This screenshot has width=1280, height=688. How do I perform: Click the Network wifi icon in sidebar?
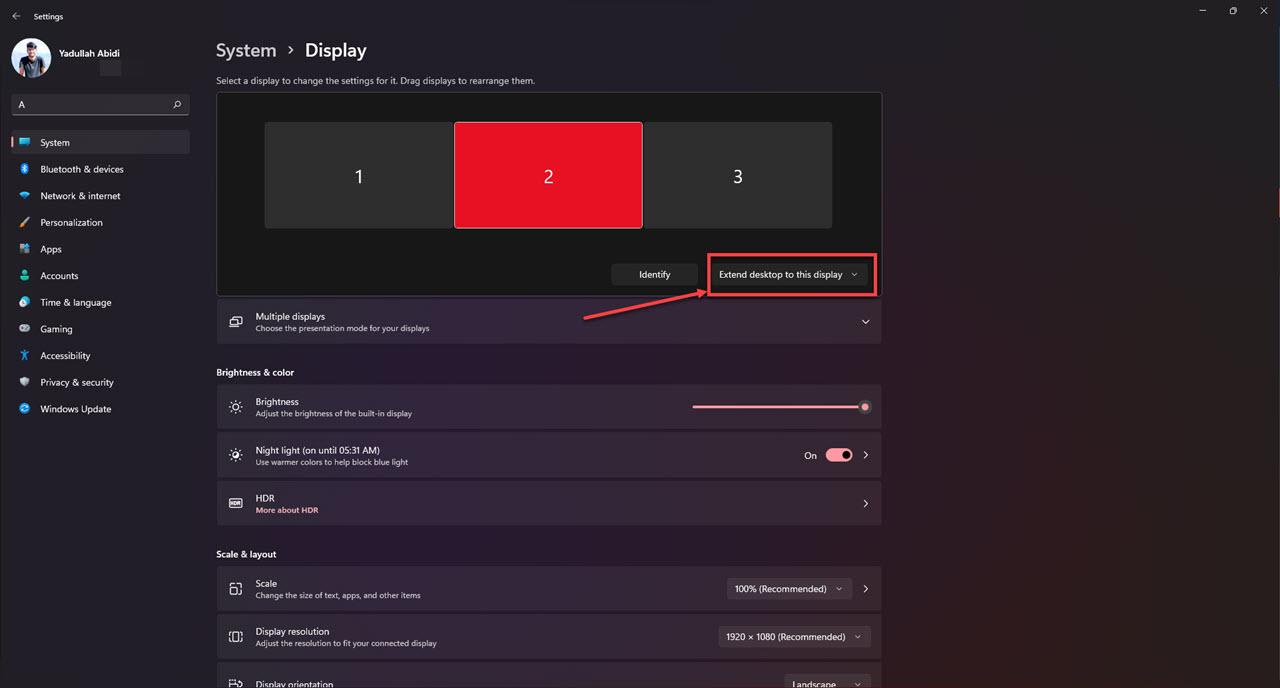[25, 196]
